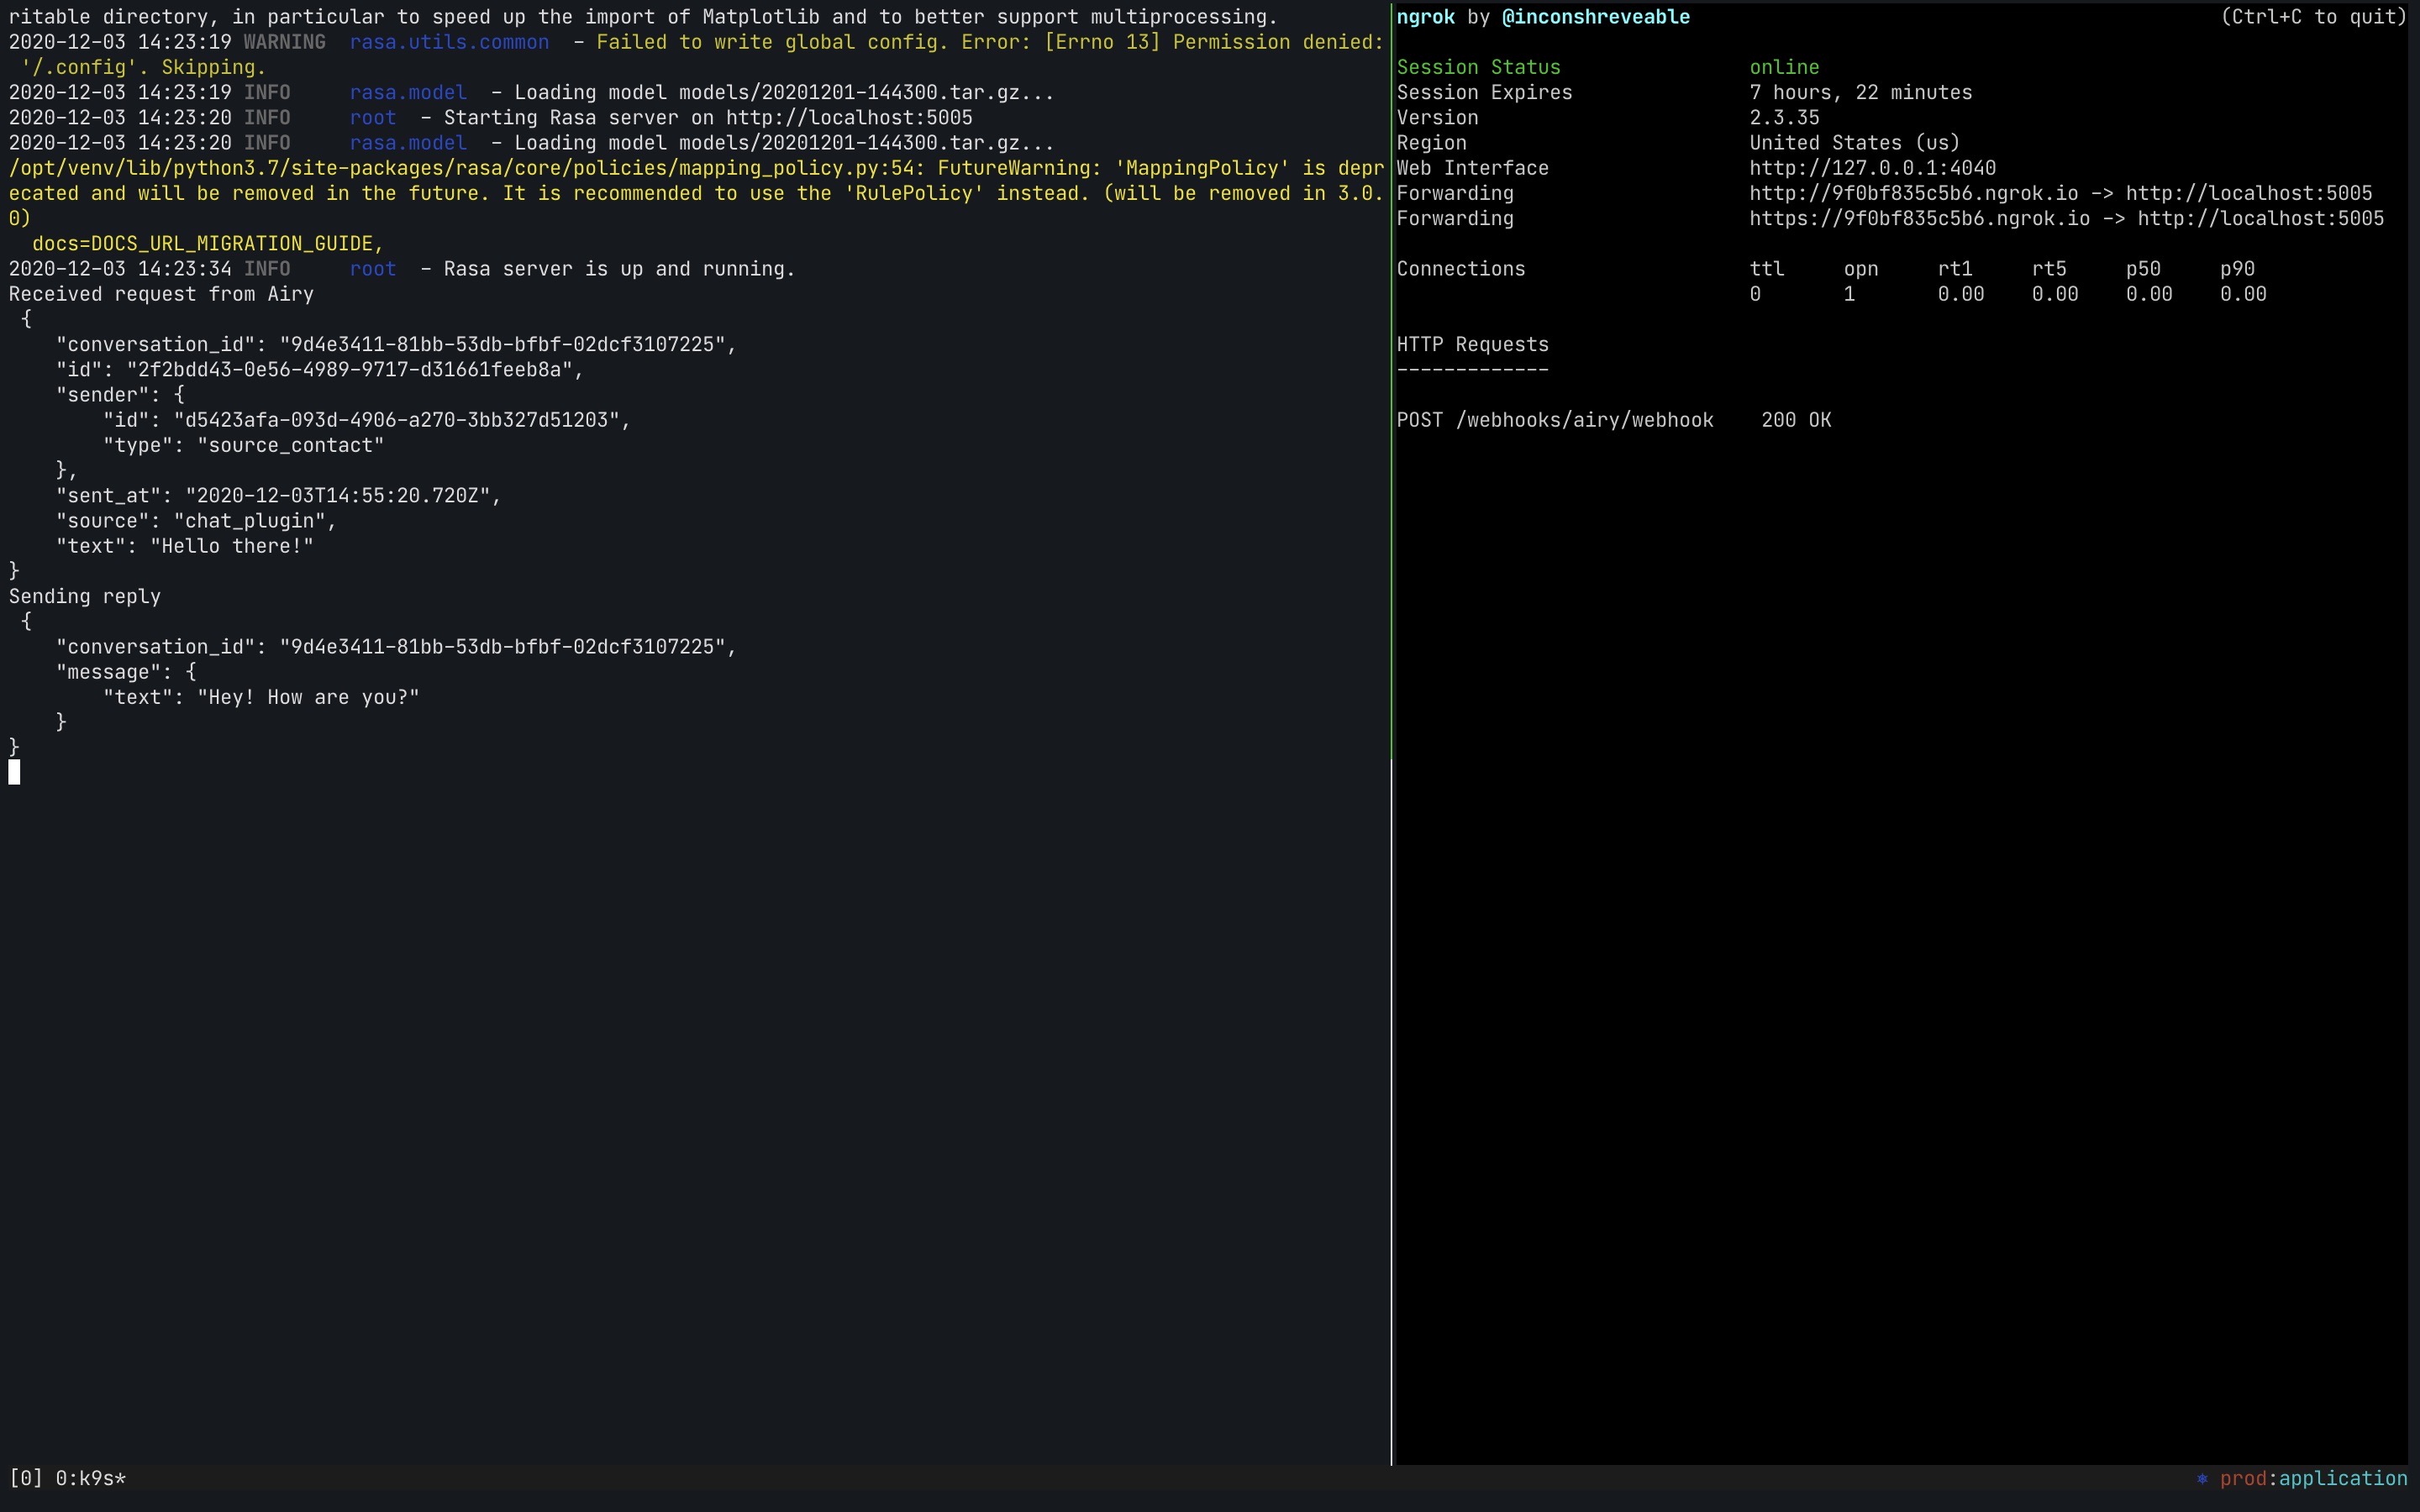2420x1512 pixels.
Task: Click the HTTP Requests heading
Action: (1472, 345)
